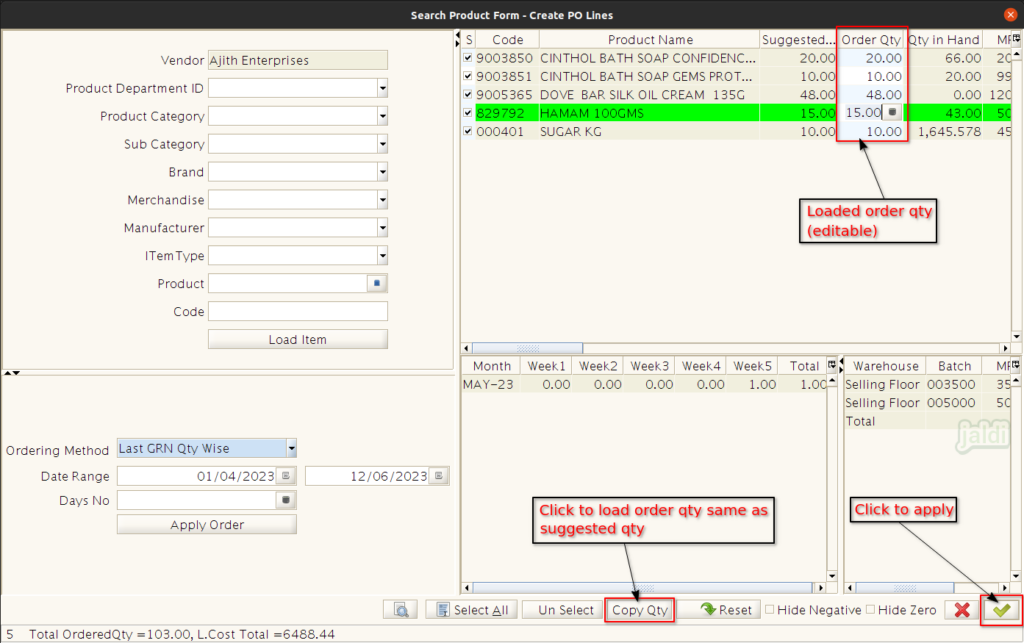The height and width of the screenshot is (643, 1024).
Task: Open the Ordering Method dropdown
Action: (291, 448)
